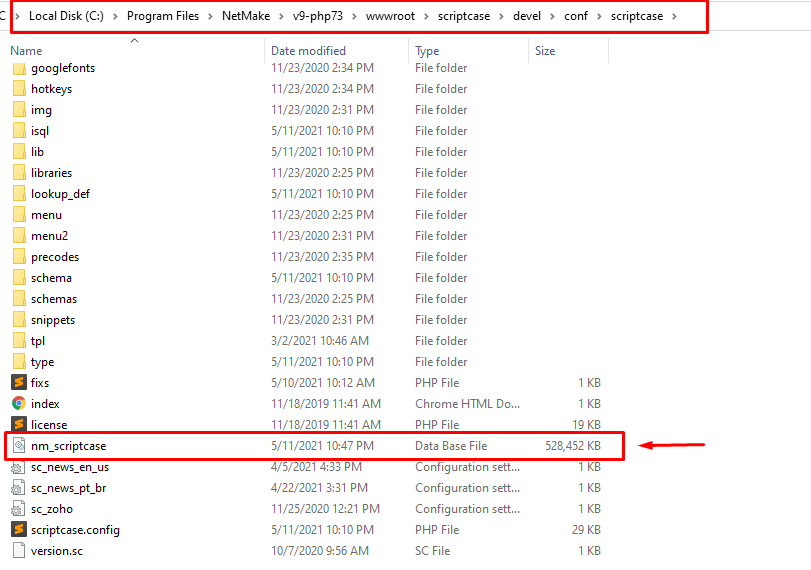
Task: Click the Data Base File type cell
Action: point(451,446)
